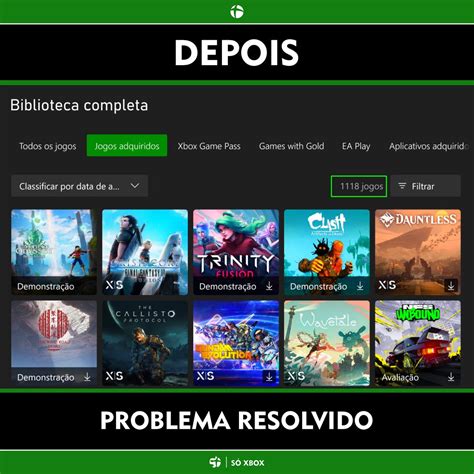Open Aplicativos adquiridos tab
The width and height of the screenshot is (474, 474).
pyautogui.click(x=429, y=146)
